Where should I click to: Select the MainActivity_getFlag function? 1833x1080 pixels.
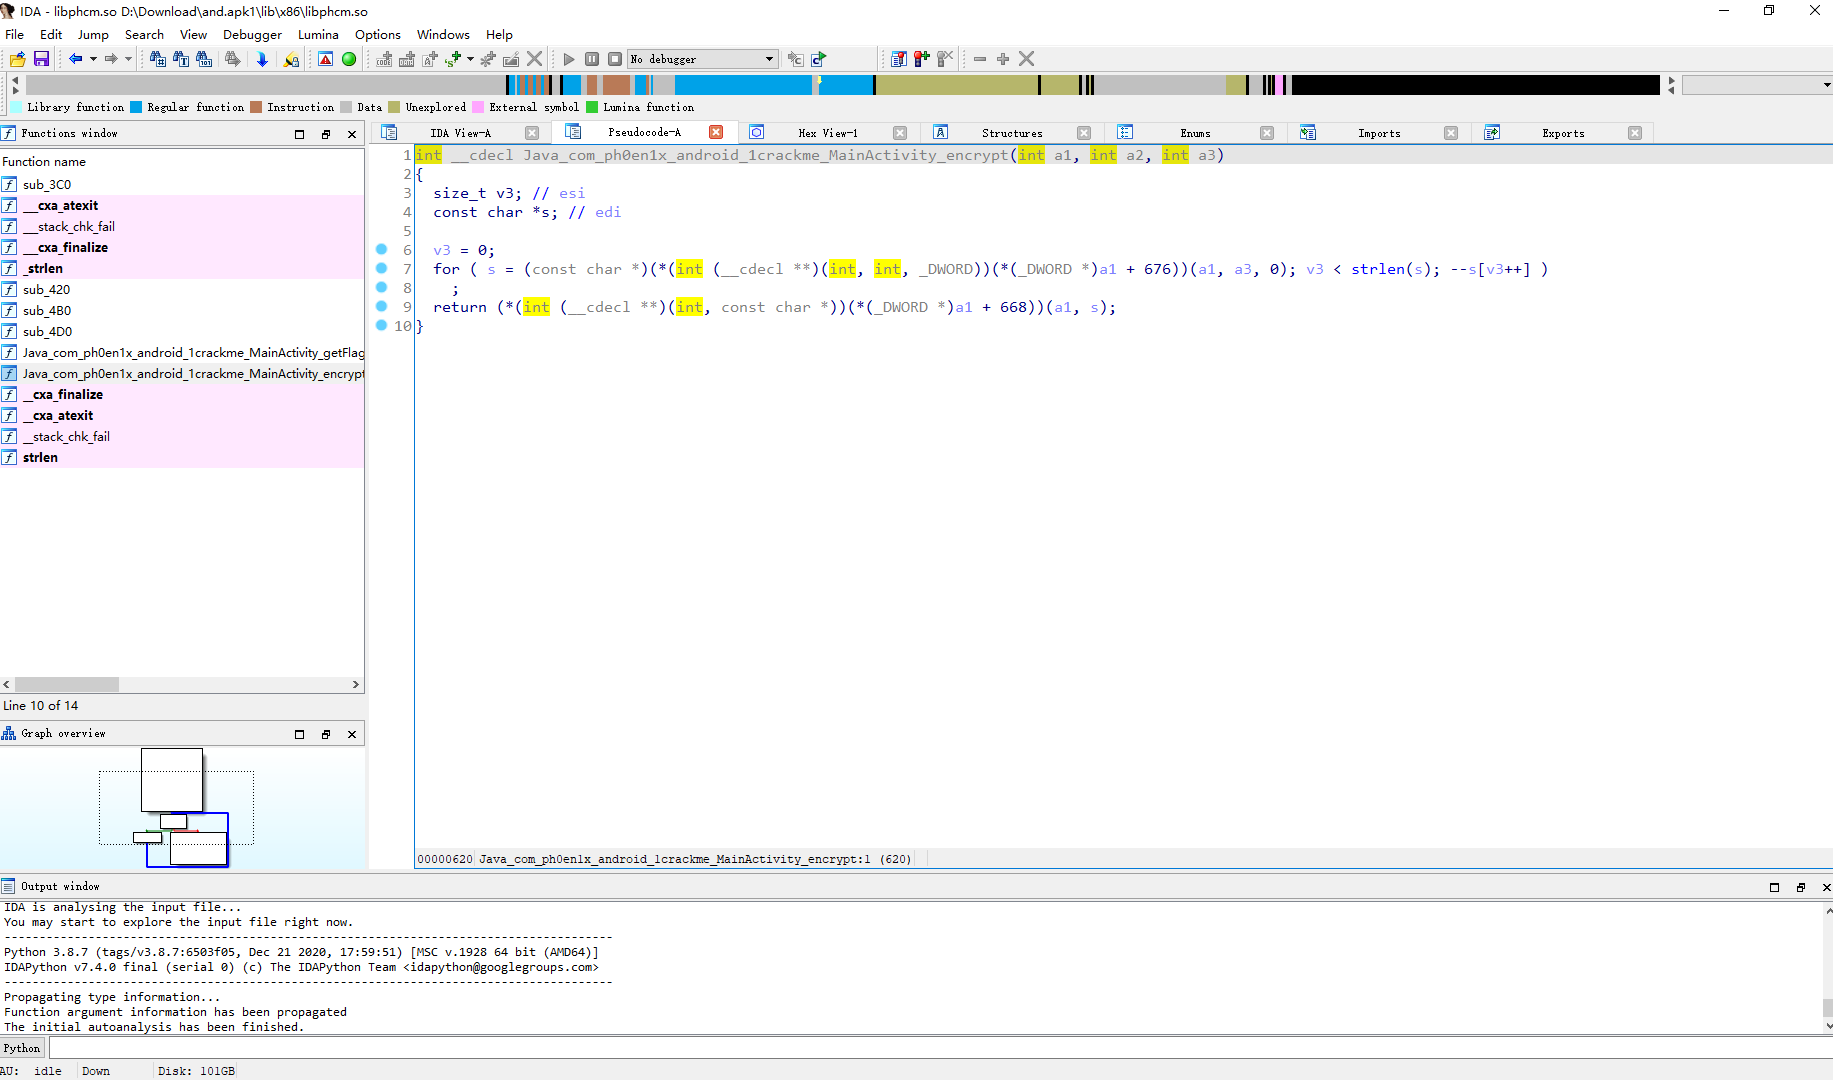[x=182, y=352]
